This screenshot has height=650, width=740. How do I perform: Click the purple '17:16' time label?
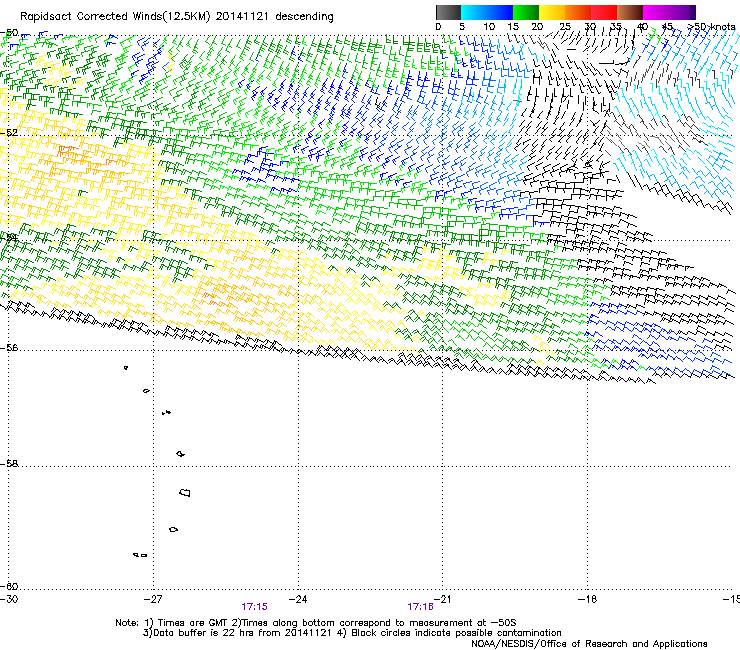pyautogui.click(x=420, y=607)
